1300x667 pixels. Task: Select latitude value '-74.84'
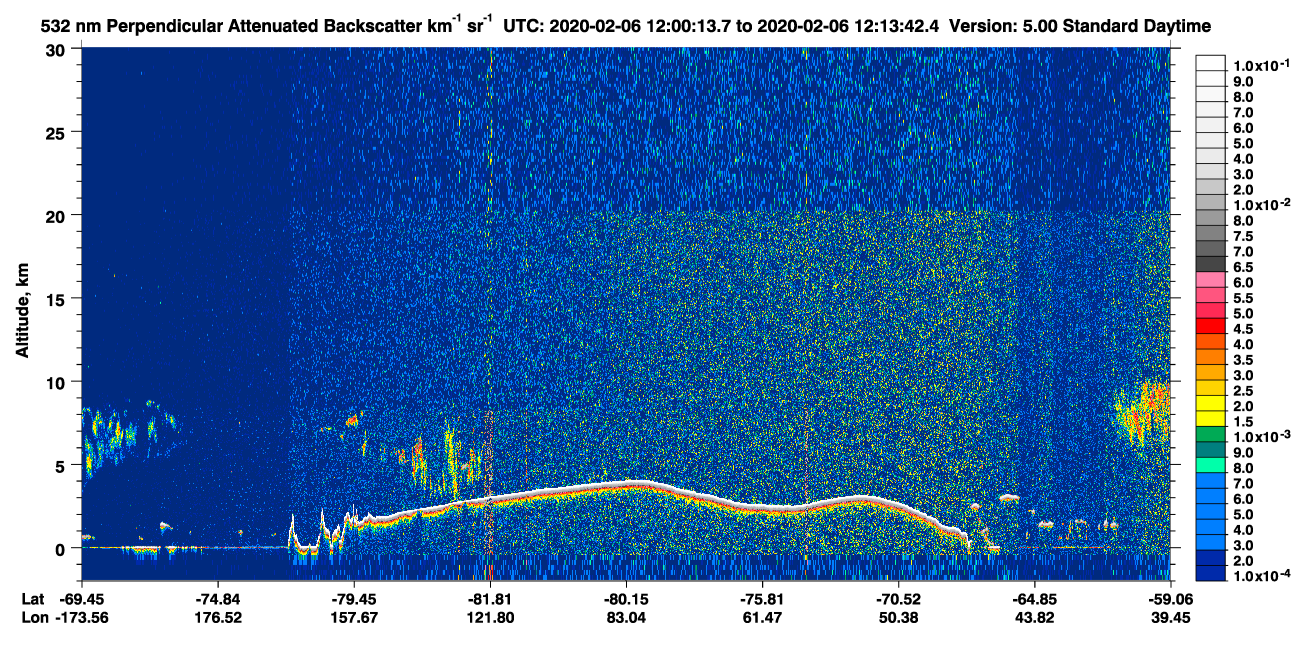[217, 599]
